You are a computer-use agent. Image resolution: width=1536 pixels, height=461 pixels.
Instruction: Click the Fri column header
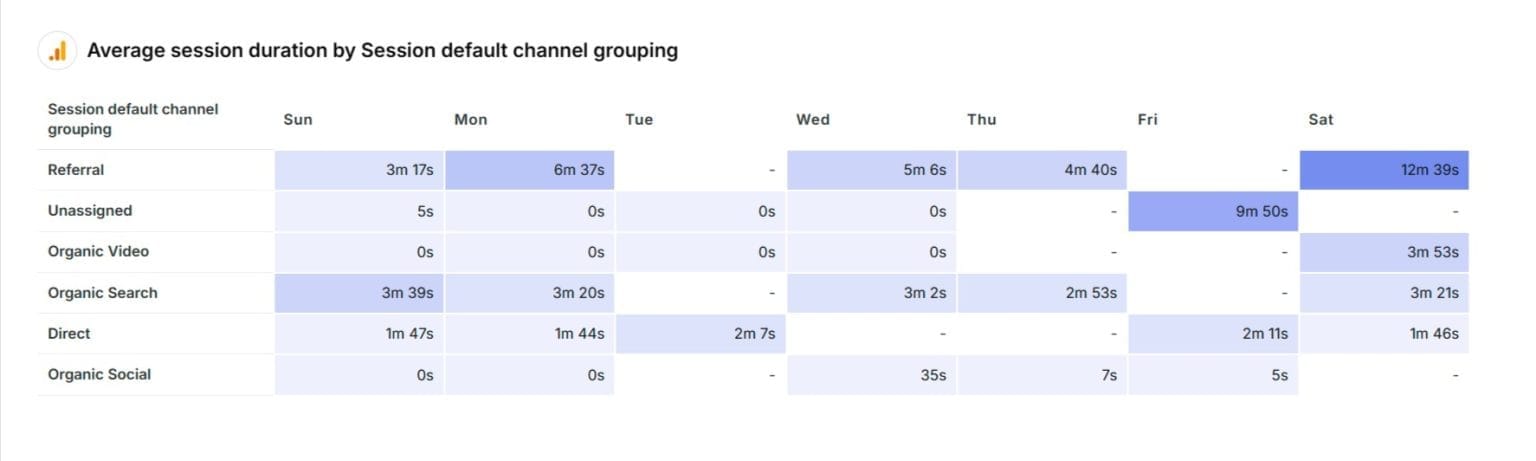(1148, 120)
